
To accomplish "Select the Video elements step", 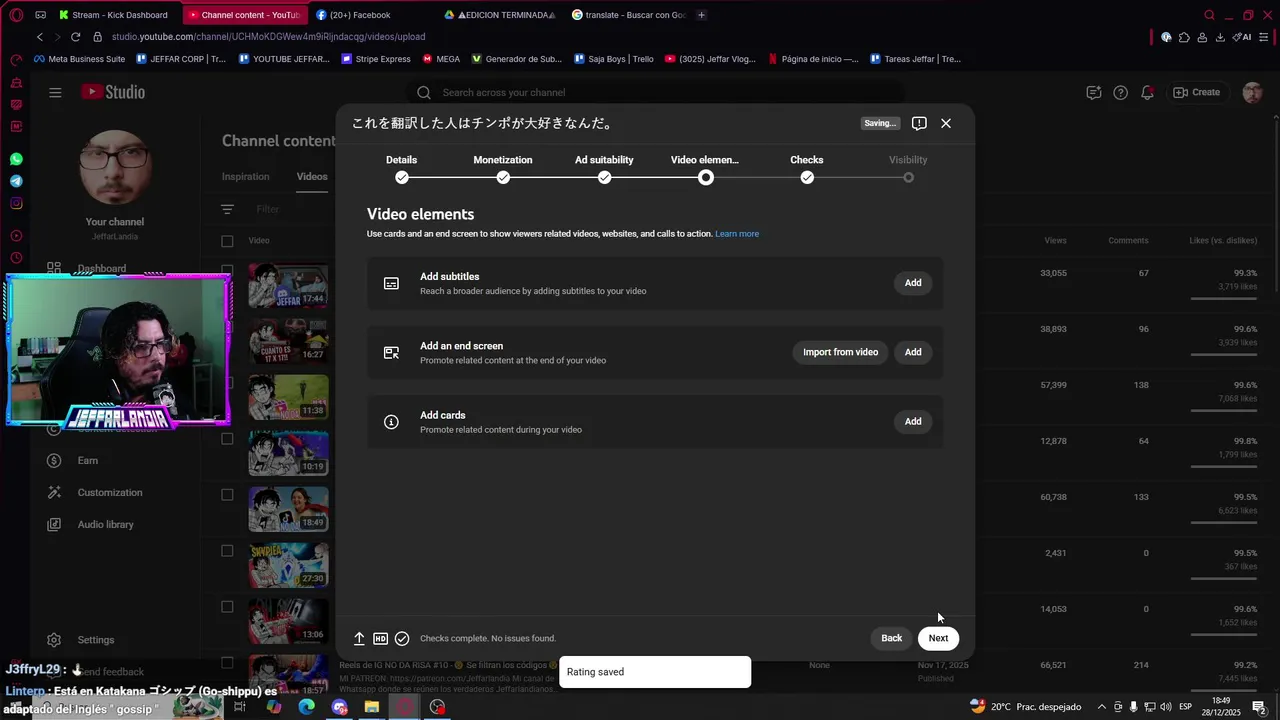I will 705,168.
